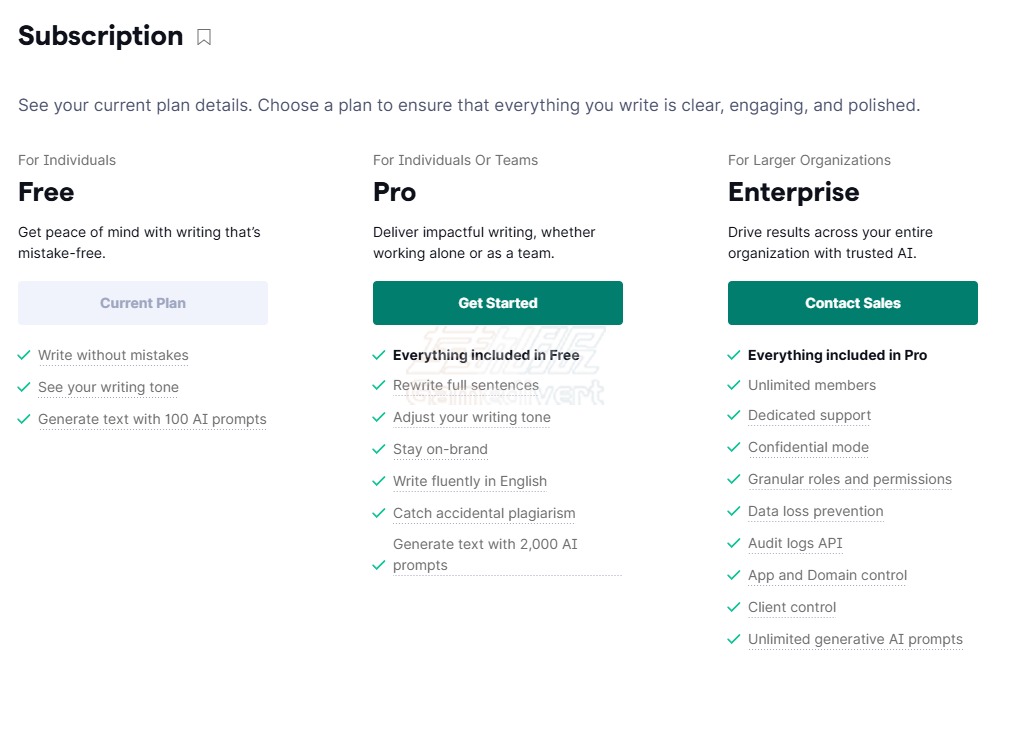The height and width of the screenshot is (731, 1012).
Task: Open the 'Write without mistakes' feature link
Action: [113, 355]
